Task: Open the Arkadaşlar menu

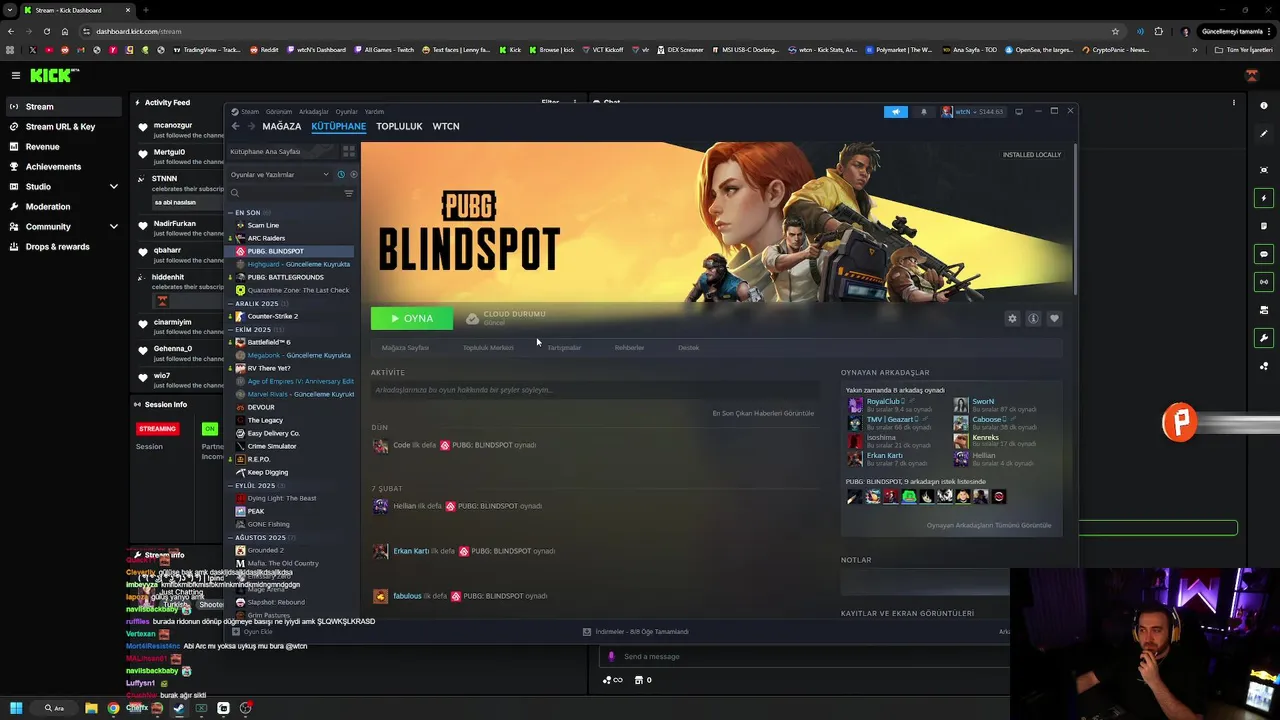Action: [x=314, y=112]
